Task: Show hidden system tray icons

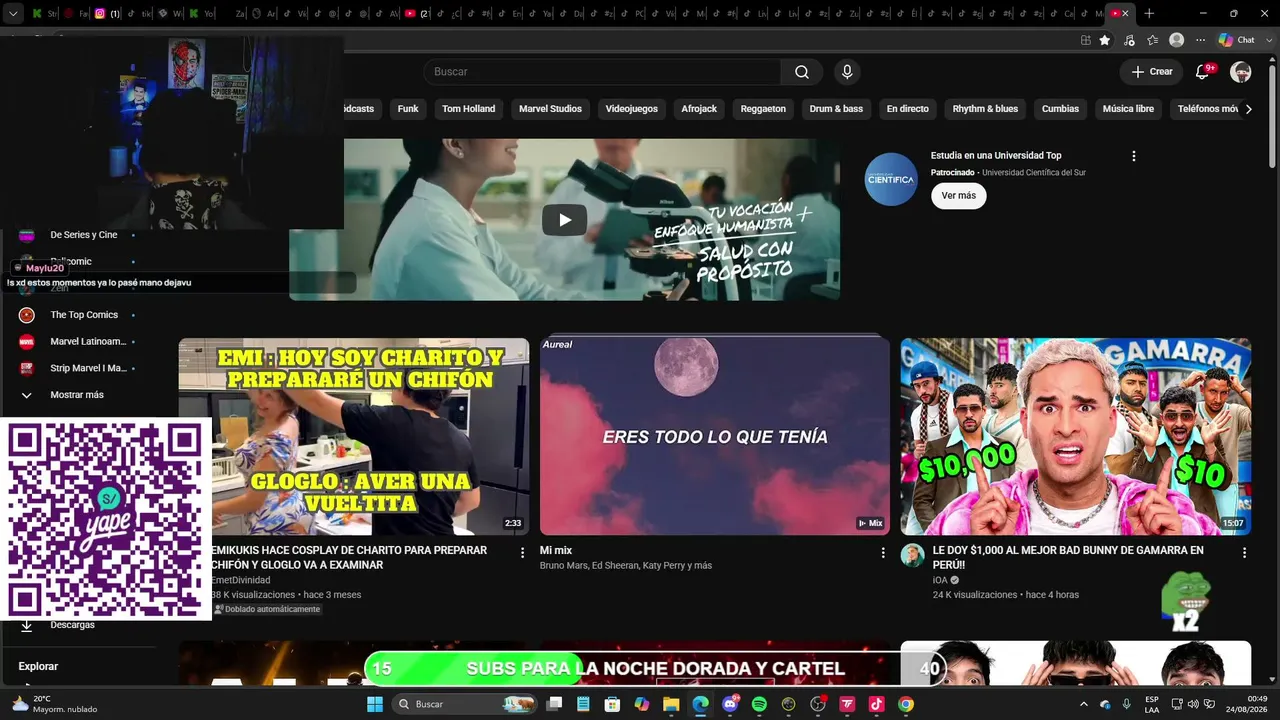Action: (x=1084, y=704)
